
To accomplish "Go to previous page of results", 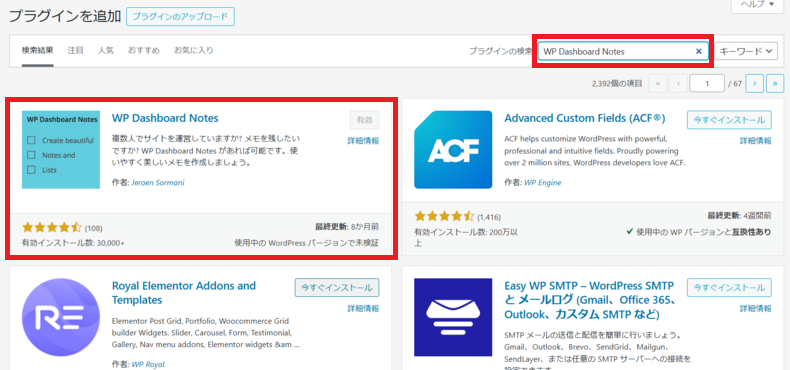I will [679, 84].
